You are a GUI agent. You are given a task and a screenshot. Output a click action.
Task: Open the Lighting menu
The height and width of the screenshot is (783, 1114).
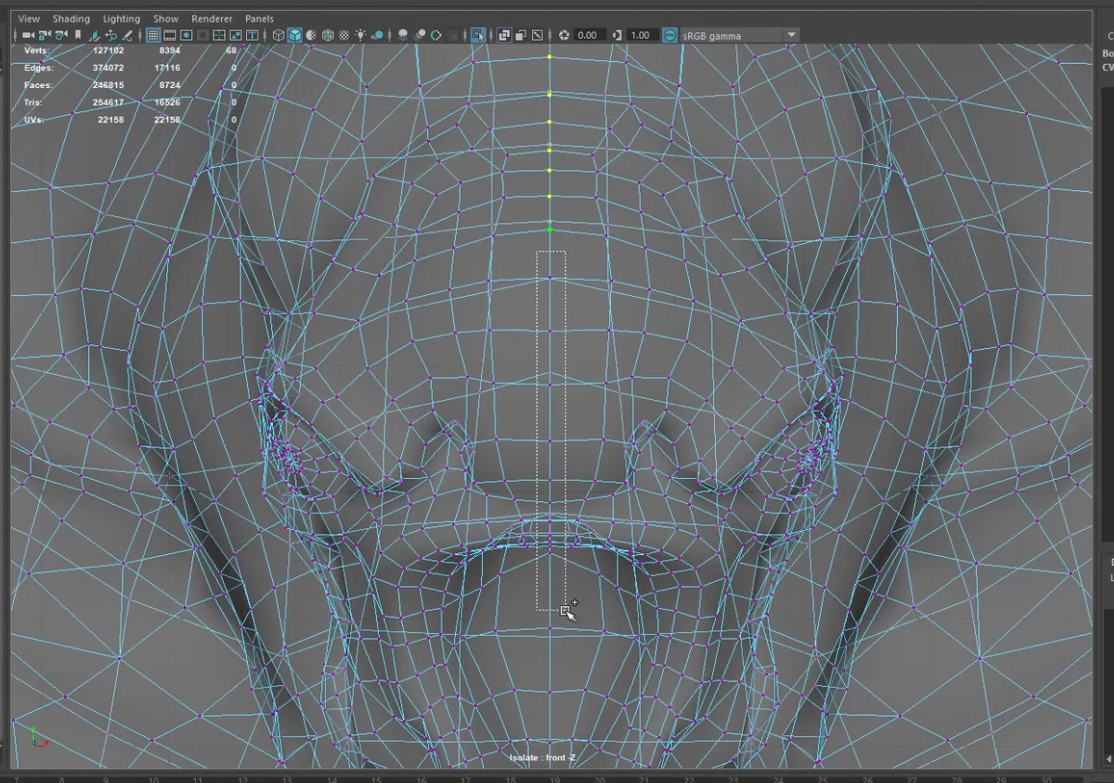[x=121, y=19]
